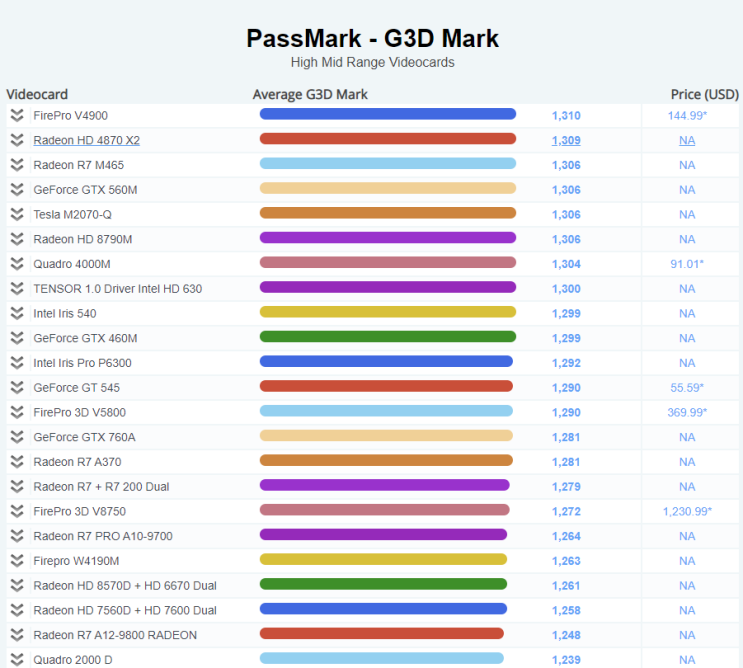
Task: Click the red G3D bar for Radeon HD 4870 X2
Action: pyautogui.click(x=388, y=138)
